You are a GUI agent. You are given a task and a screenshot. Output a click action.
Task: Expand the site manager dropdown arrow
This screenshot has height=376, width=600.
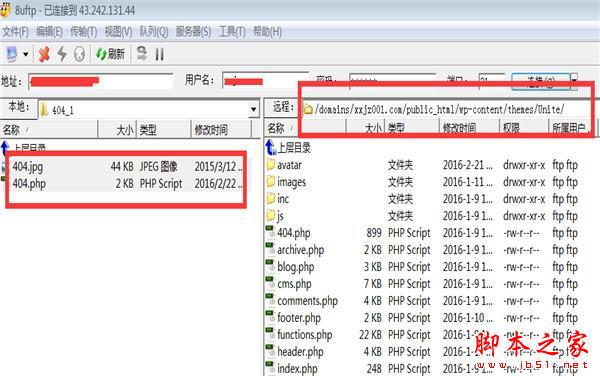click(26, 54)
